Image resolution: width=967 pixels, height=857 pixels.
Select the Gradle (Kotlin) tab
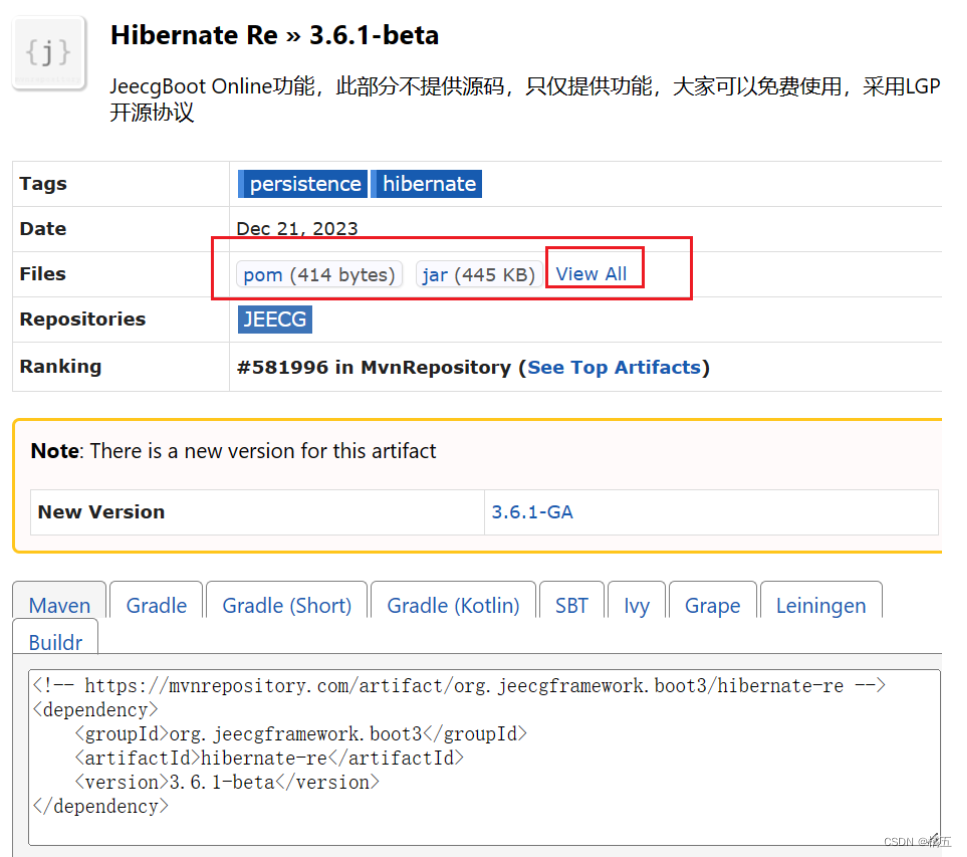452,605
